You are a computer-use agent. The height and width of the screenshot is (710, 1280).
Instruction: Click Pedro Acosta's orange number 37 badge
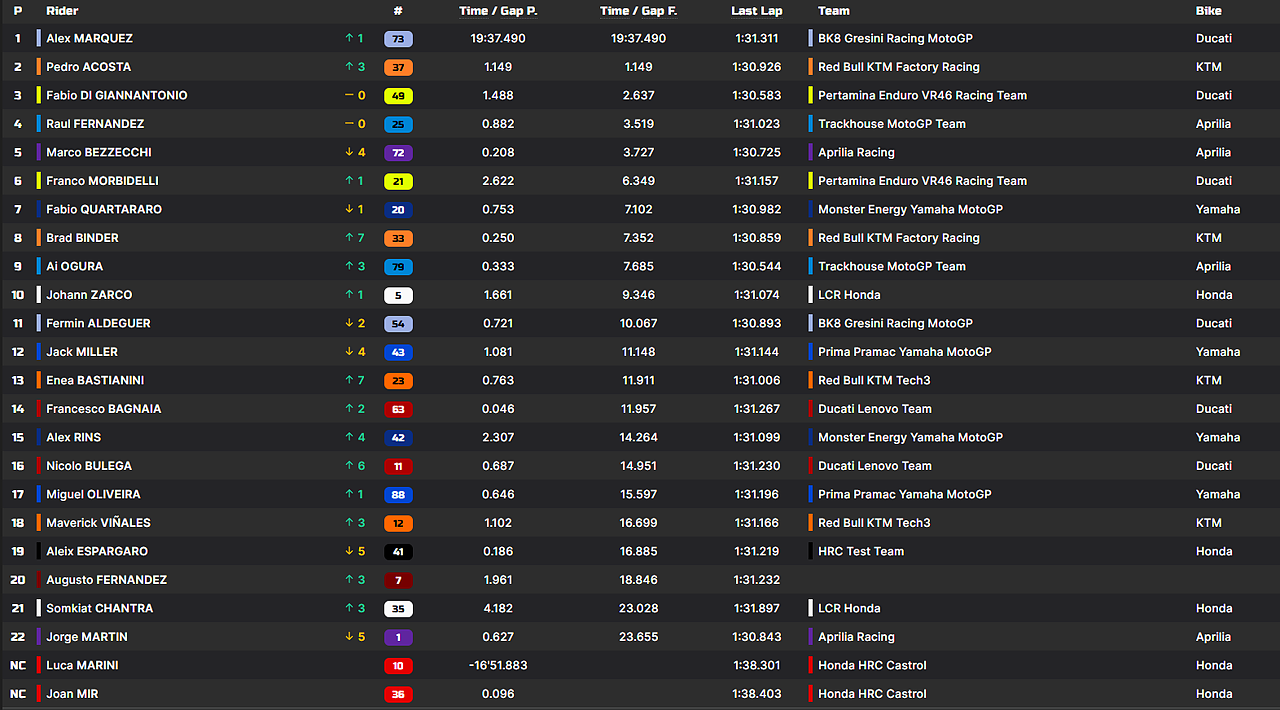398,67
